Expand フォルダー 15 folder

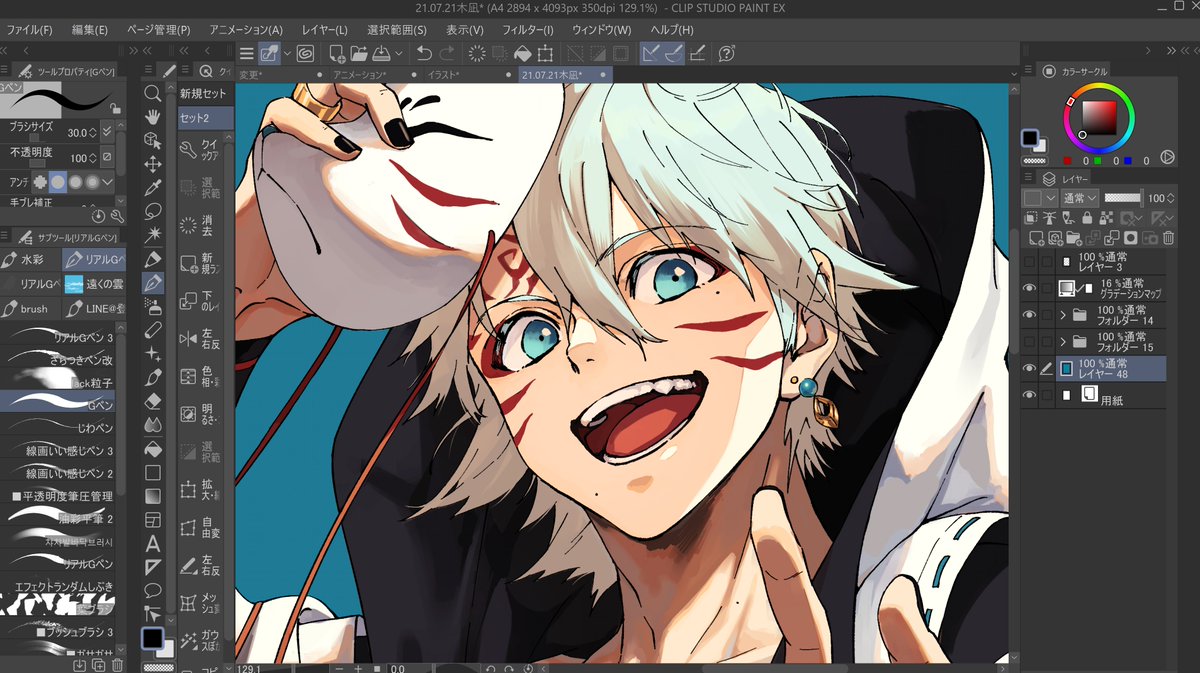coord(1063,342)
